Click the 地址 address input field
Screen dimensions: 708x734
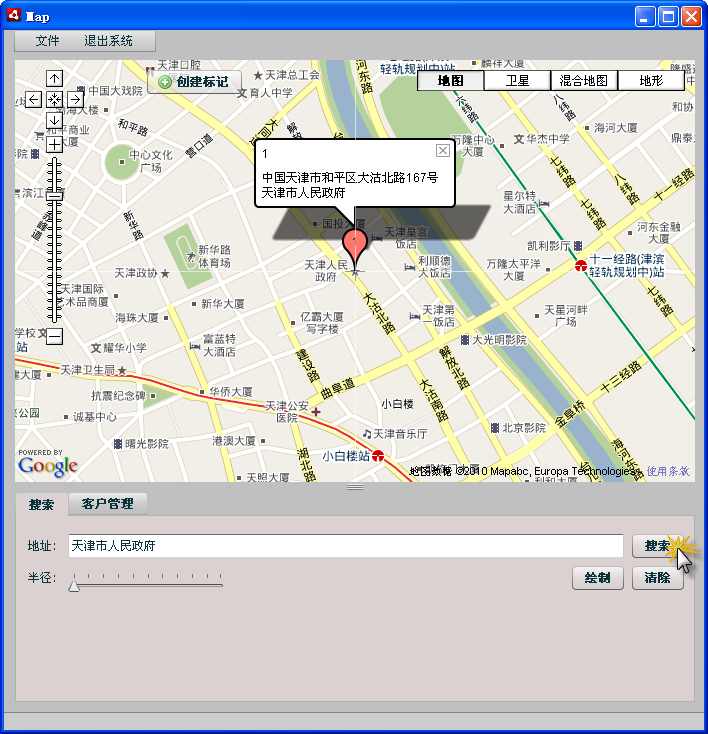pyautogui.click(x=346, y=546)
